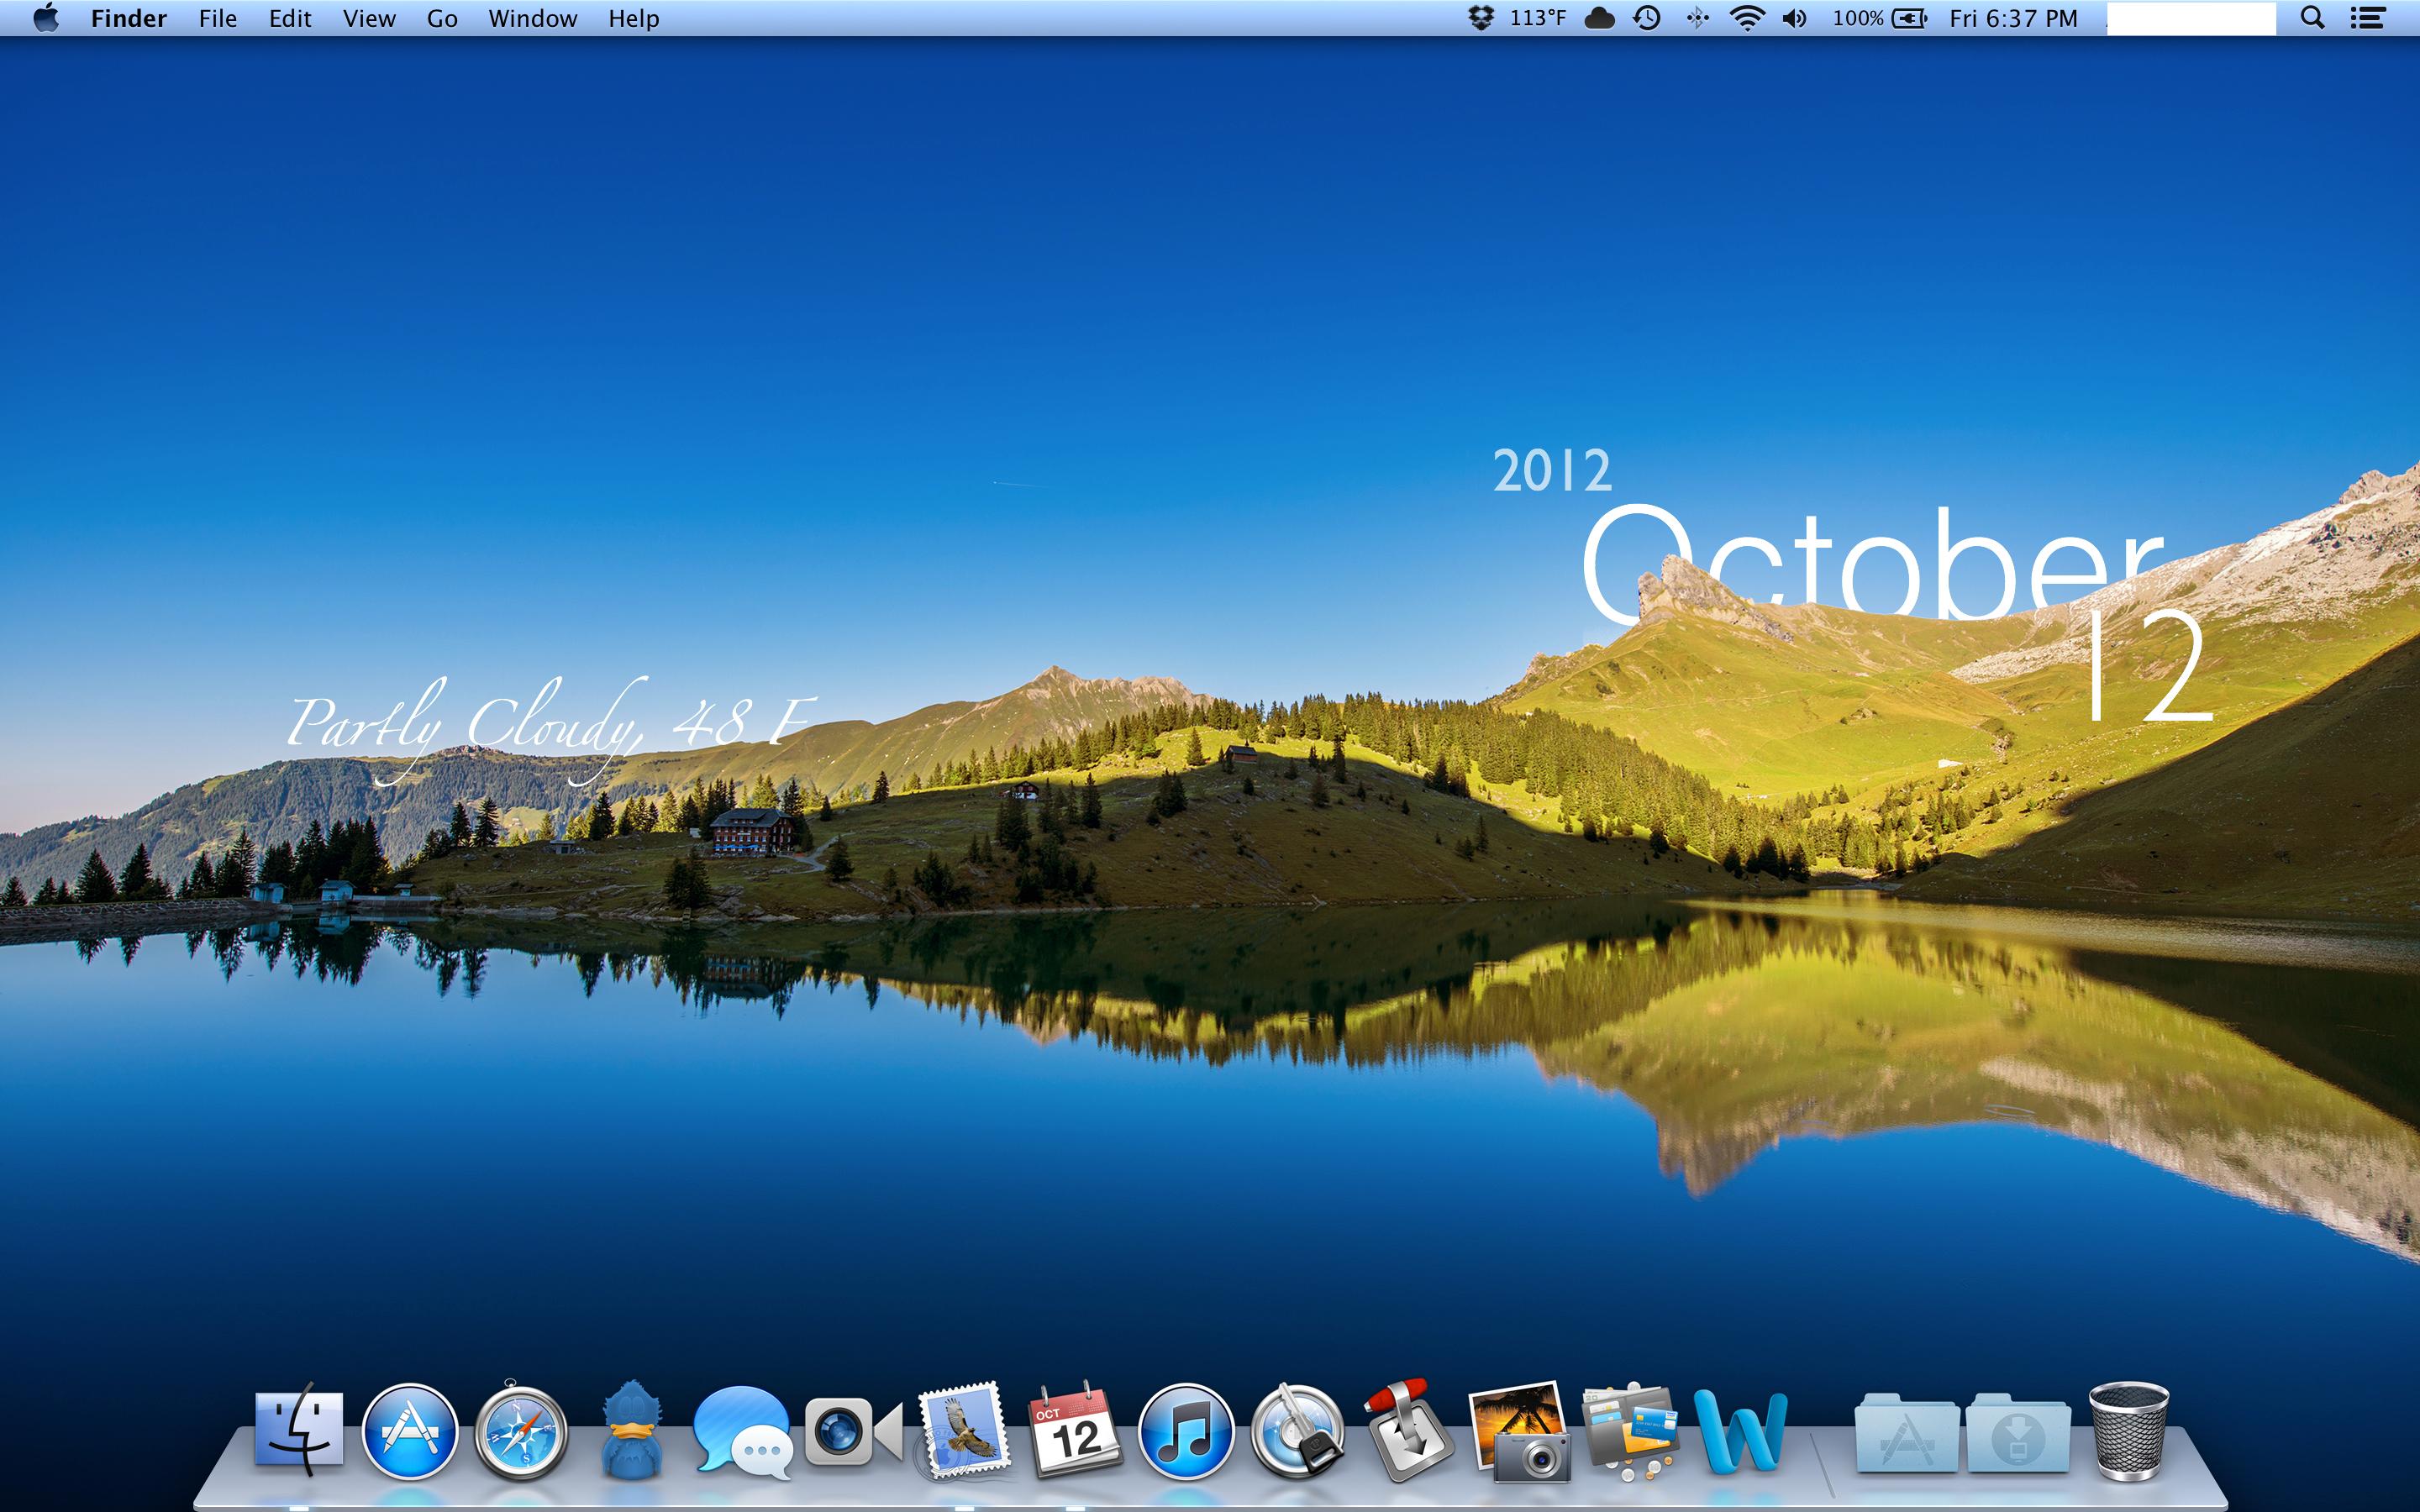Image resolution: width=2420 pixels, height=1512 pixels.
Task: Open the Go menu
Action: [442, 18]
